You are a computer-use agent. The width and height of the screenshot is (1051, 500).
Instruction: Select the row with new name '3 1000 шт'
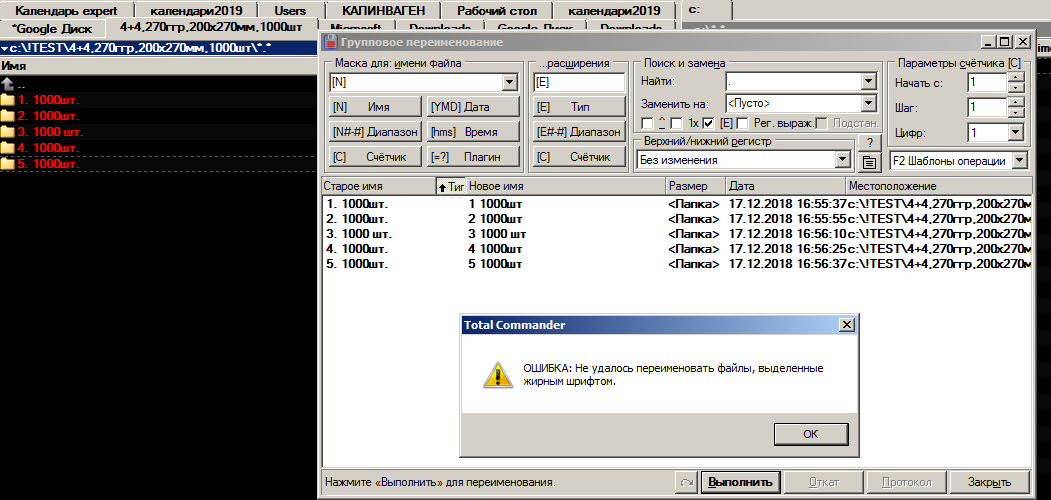click(676, 235)
